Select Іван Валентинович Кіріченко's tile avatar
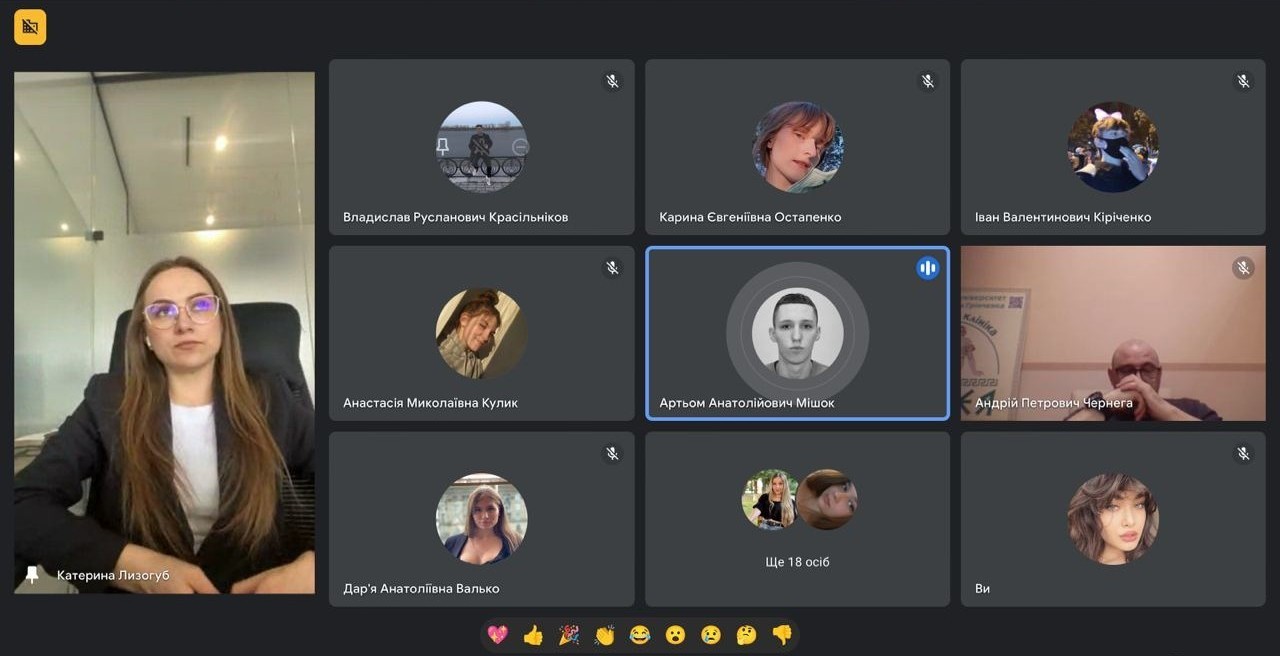This screenshot has width=1280, height=656. pyautogui.click(x=1113, y=147)
